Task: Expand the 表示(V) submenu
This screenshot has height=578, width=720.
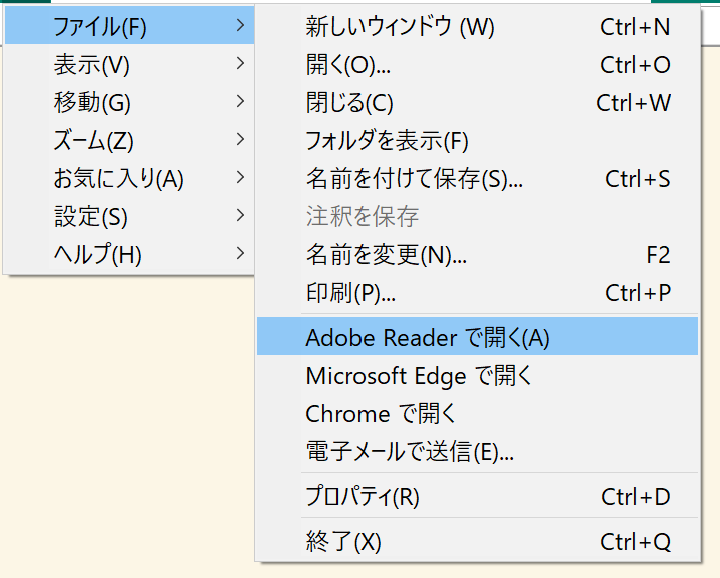Action: click(x=129, y=64)
